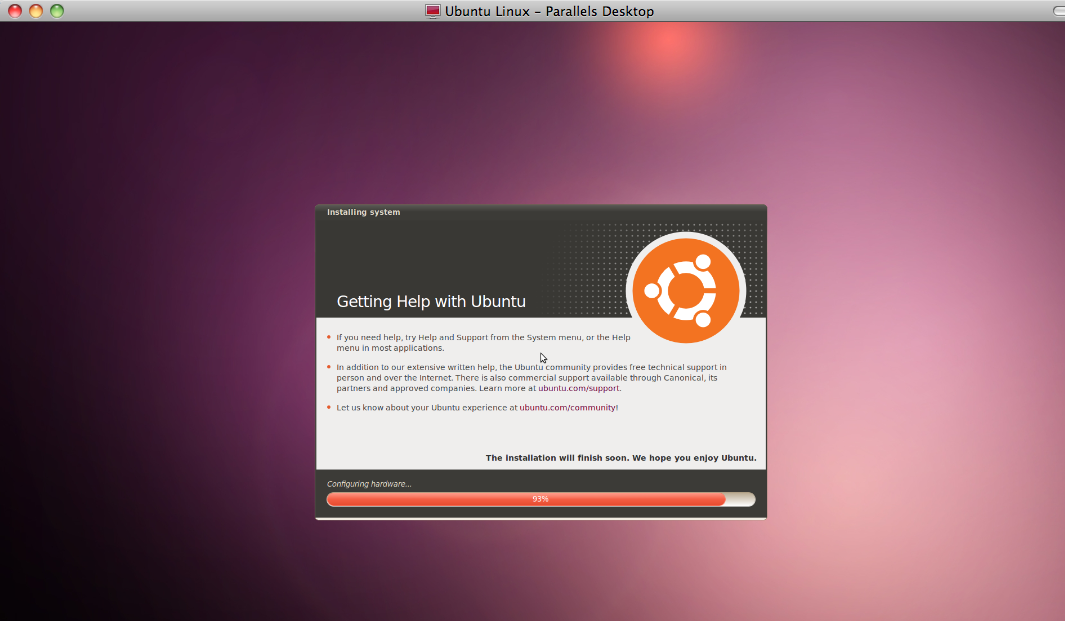Click the 'Configuring hardware...' status text

[369, 484]
